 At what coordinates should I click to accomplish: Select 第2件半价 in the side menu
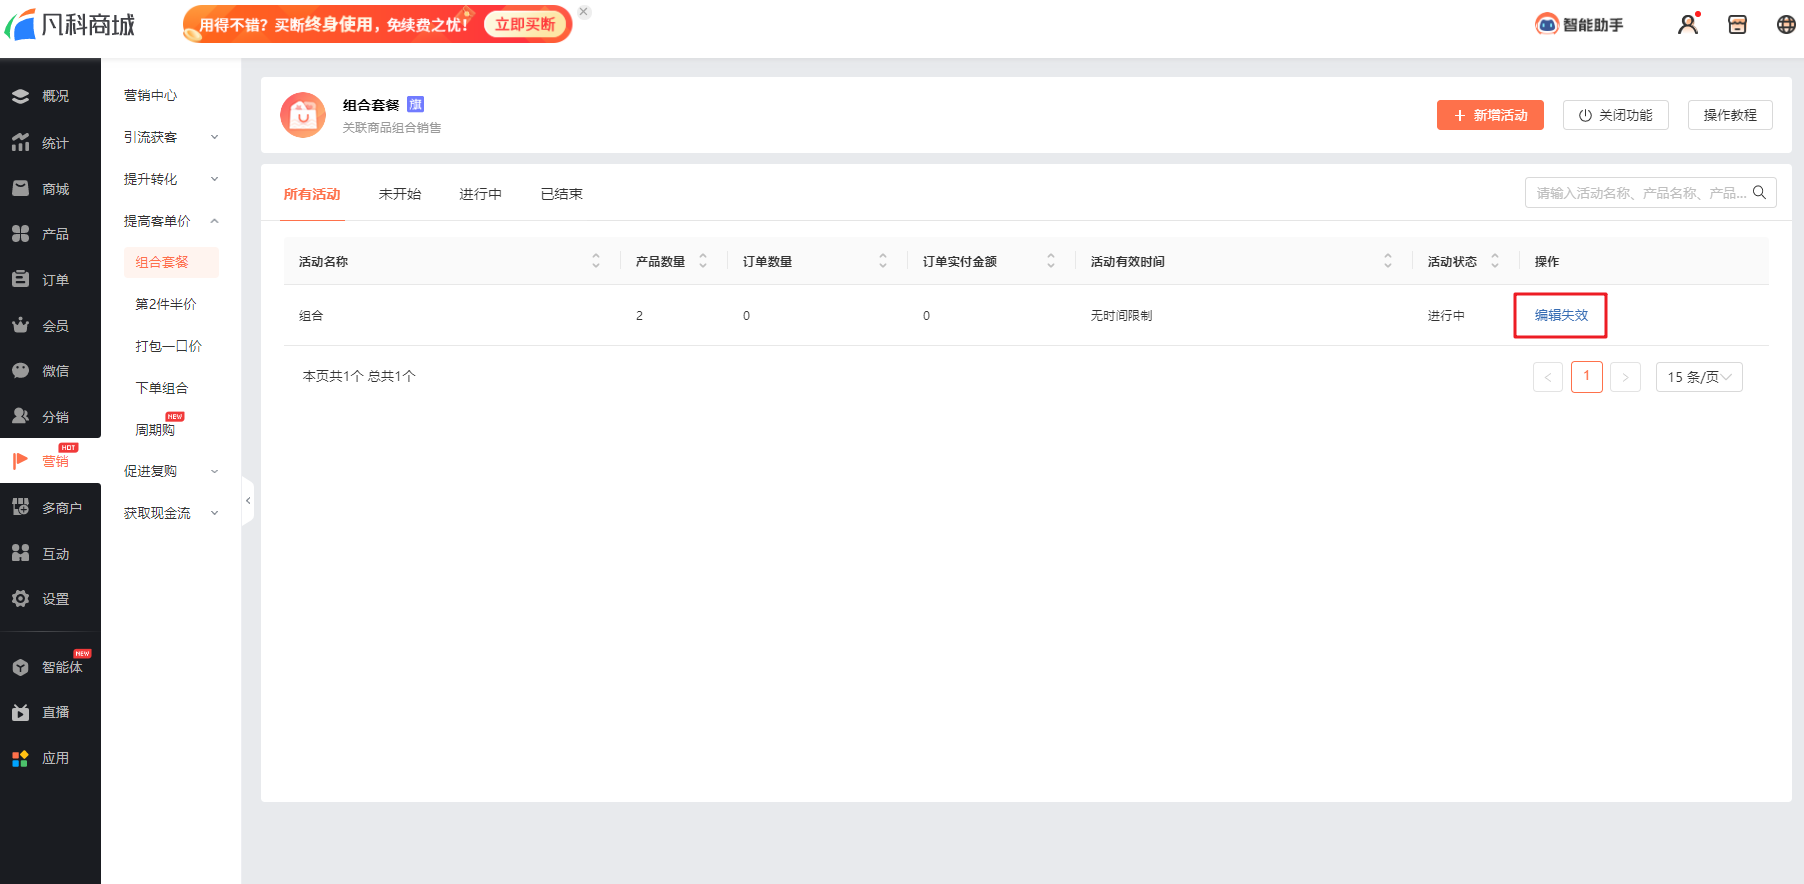(166, 304)
